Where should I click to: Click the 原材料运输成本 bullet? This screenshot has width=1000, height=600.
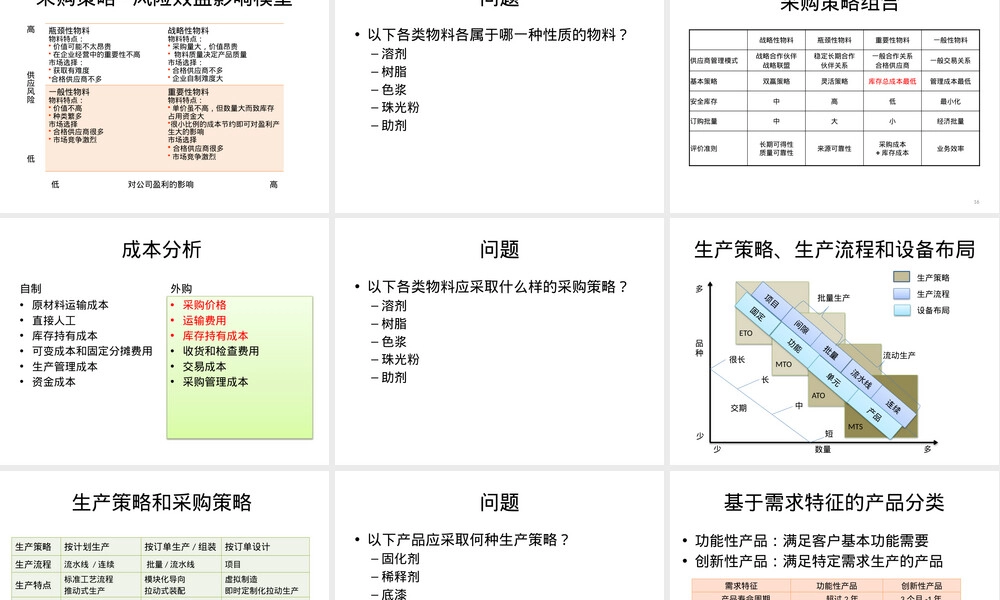click(x=70, y=305)
